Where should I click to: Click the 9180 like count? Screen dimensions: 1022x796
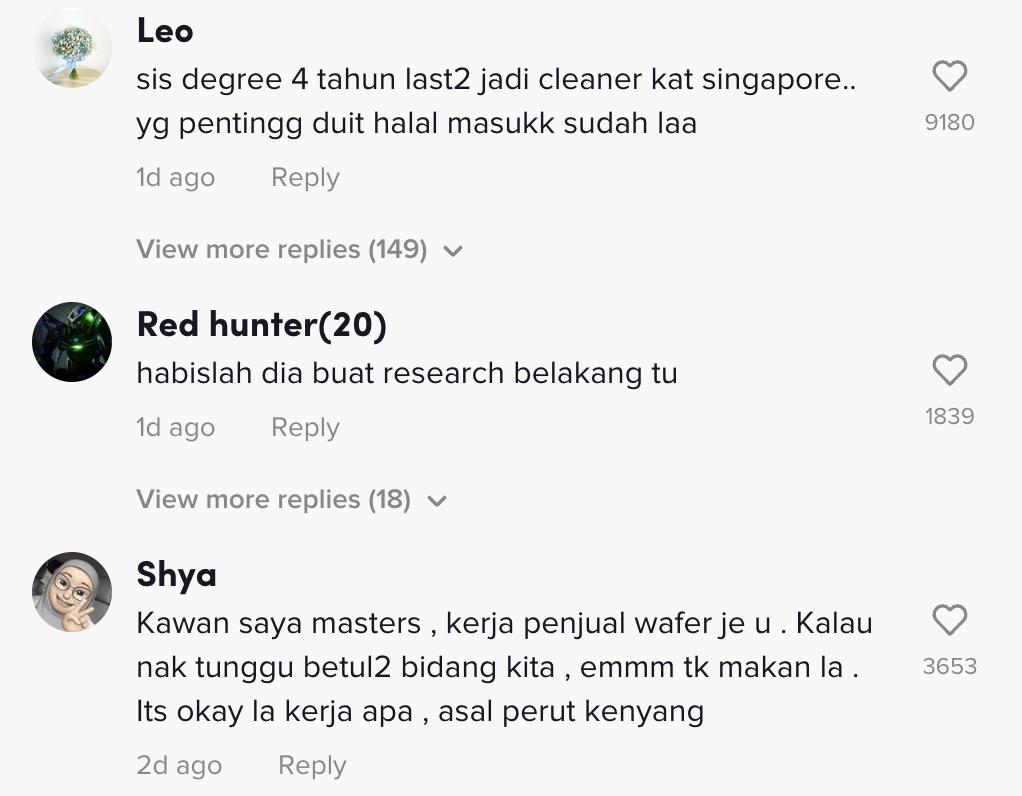pos(949,123)
